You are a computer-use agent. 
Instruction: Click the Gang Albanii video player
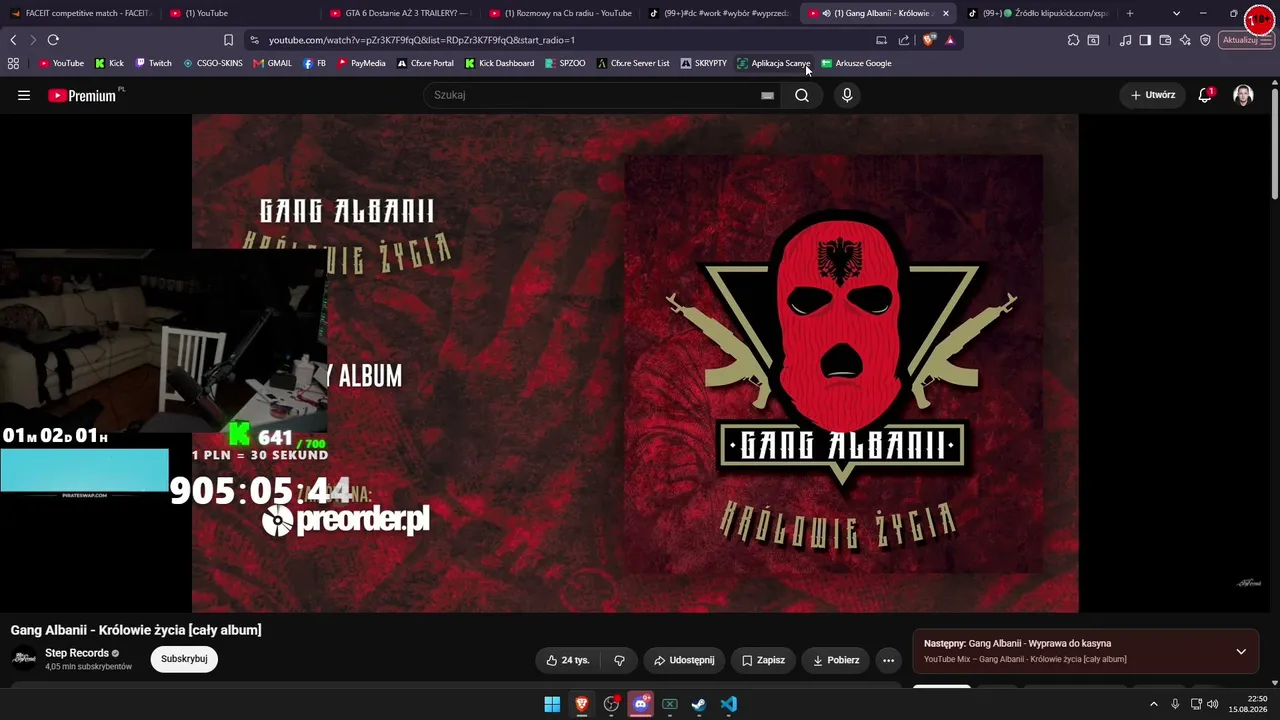pyautogui.click(x=635, y=363)
